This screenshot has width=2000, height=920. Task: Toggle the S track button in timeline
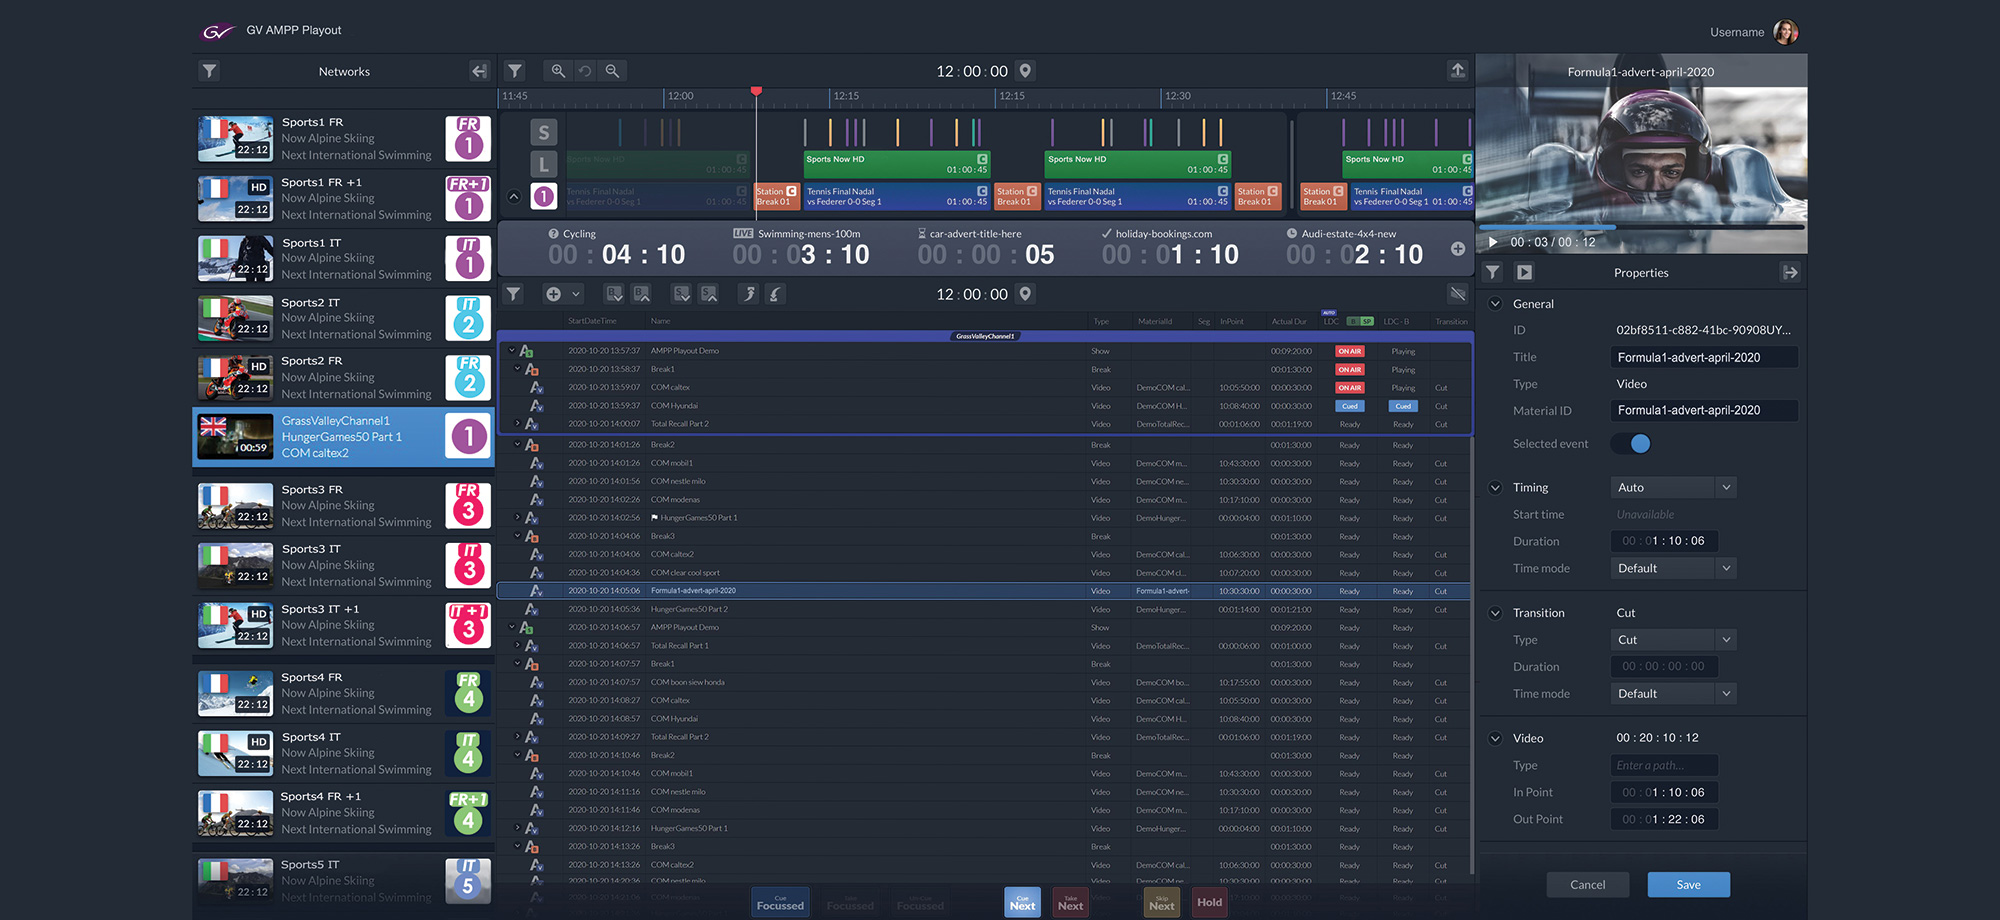pyautogui.click(x=543, y=133)
